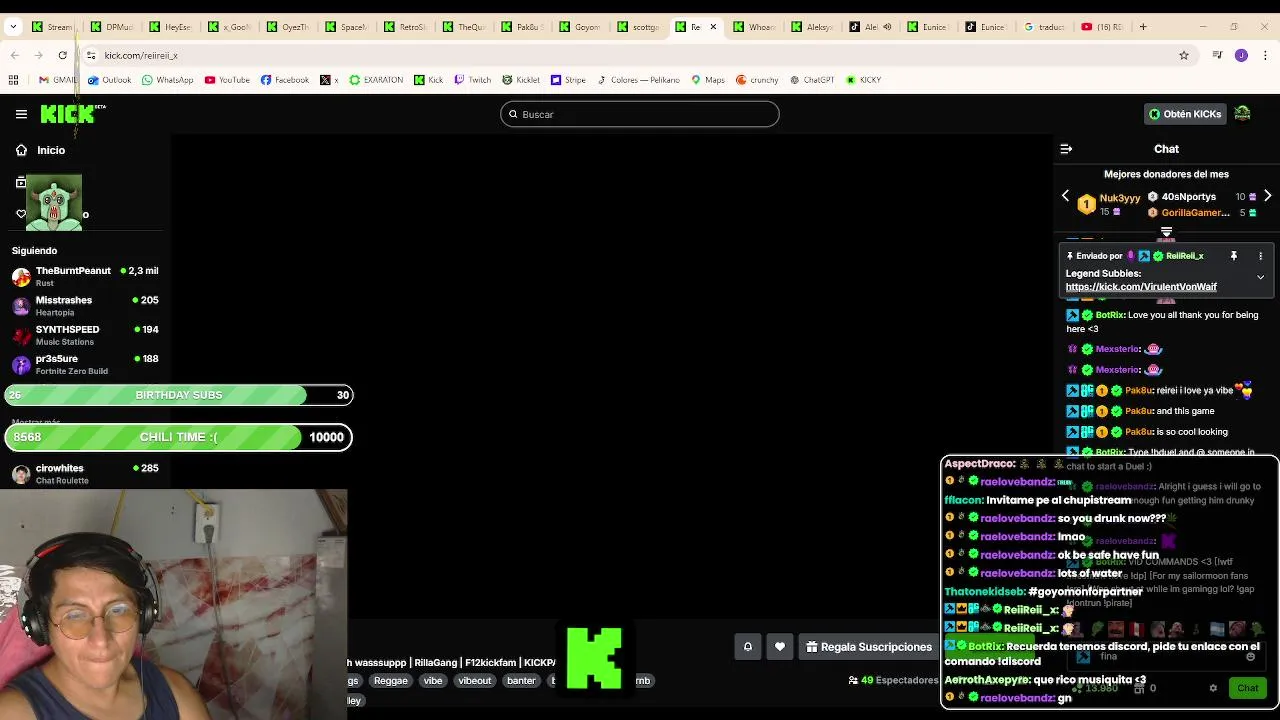The height and width of the screenshot is (720, 1280).
Task: Open SYNTHSPEED channel in sidebar
Action: click(85, 335)
